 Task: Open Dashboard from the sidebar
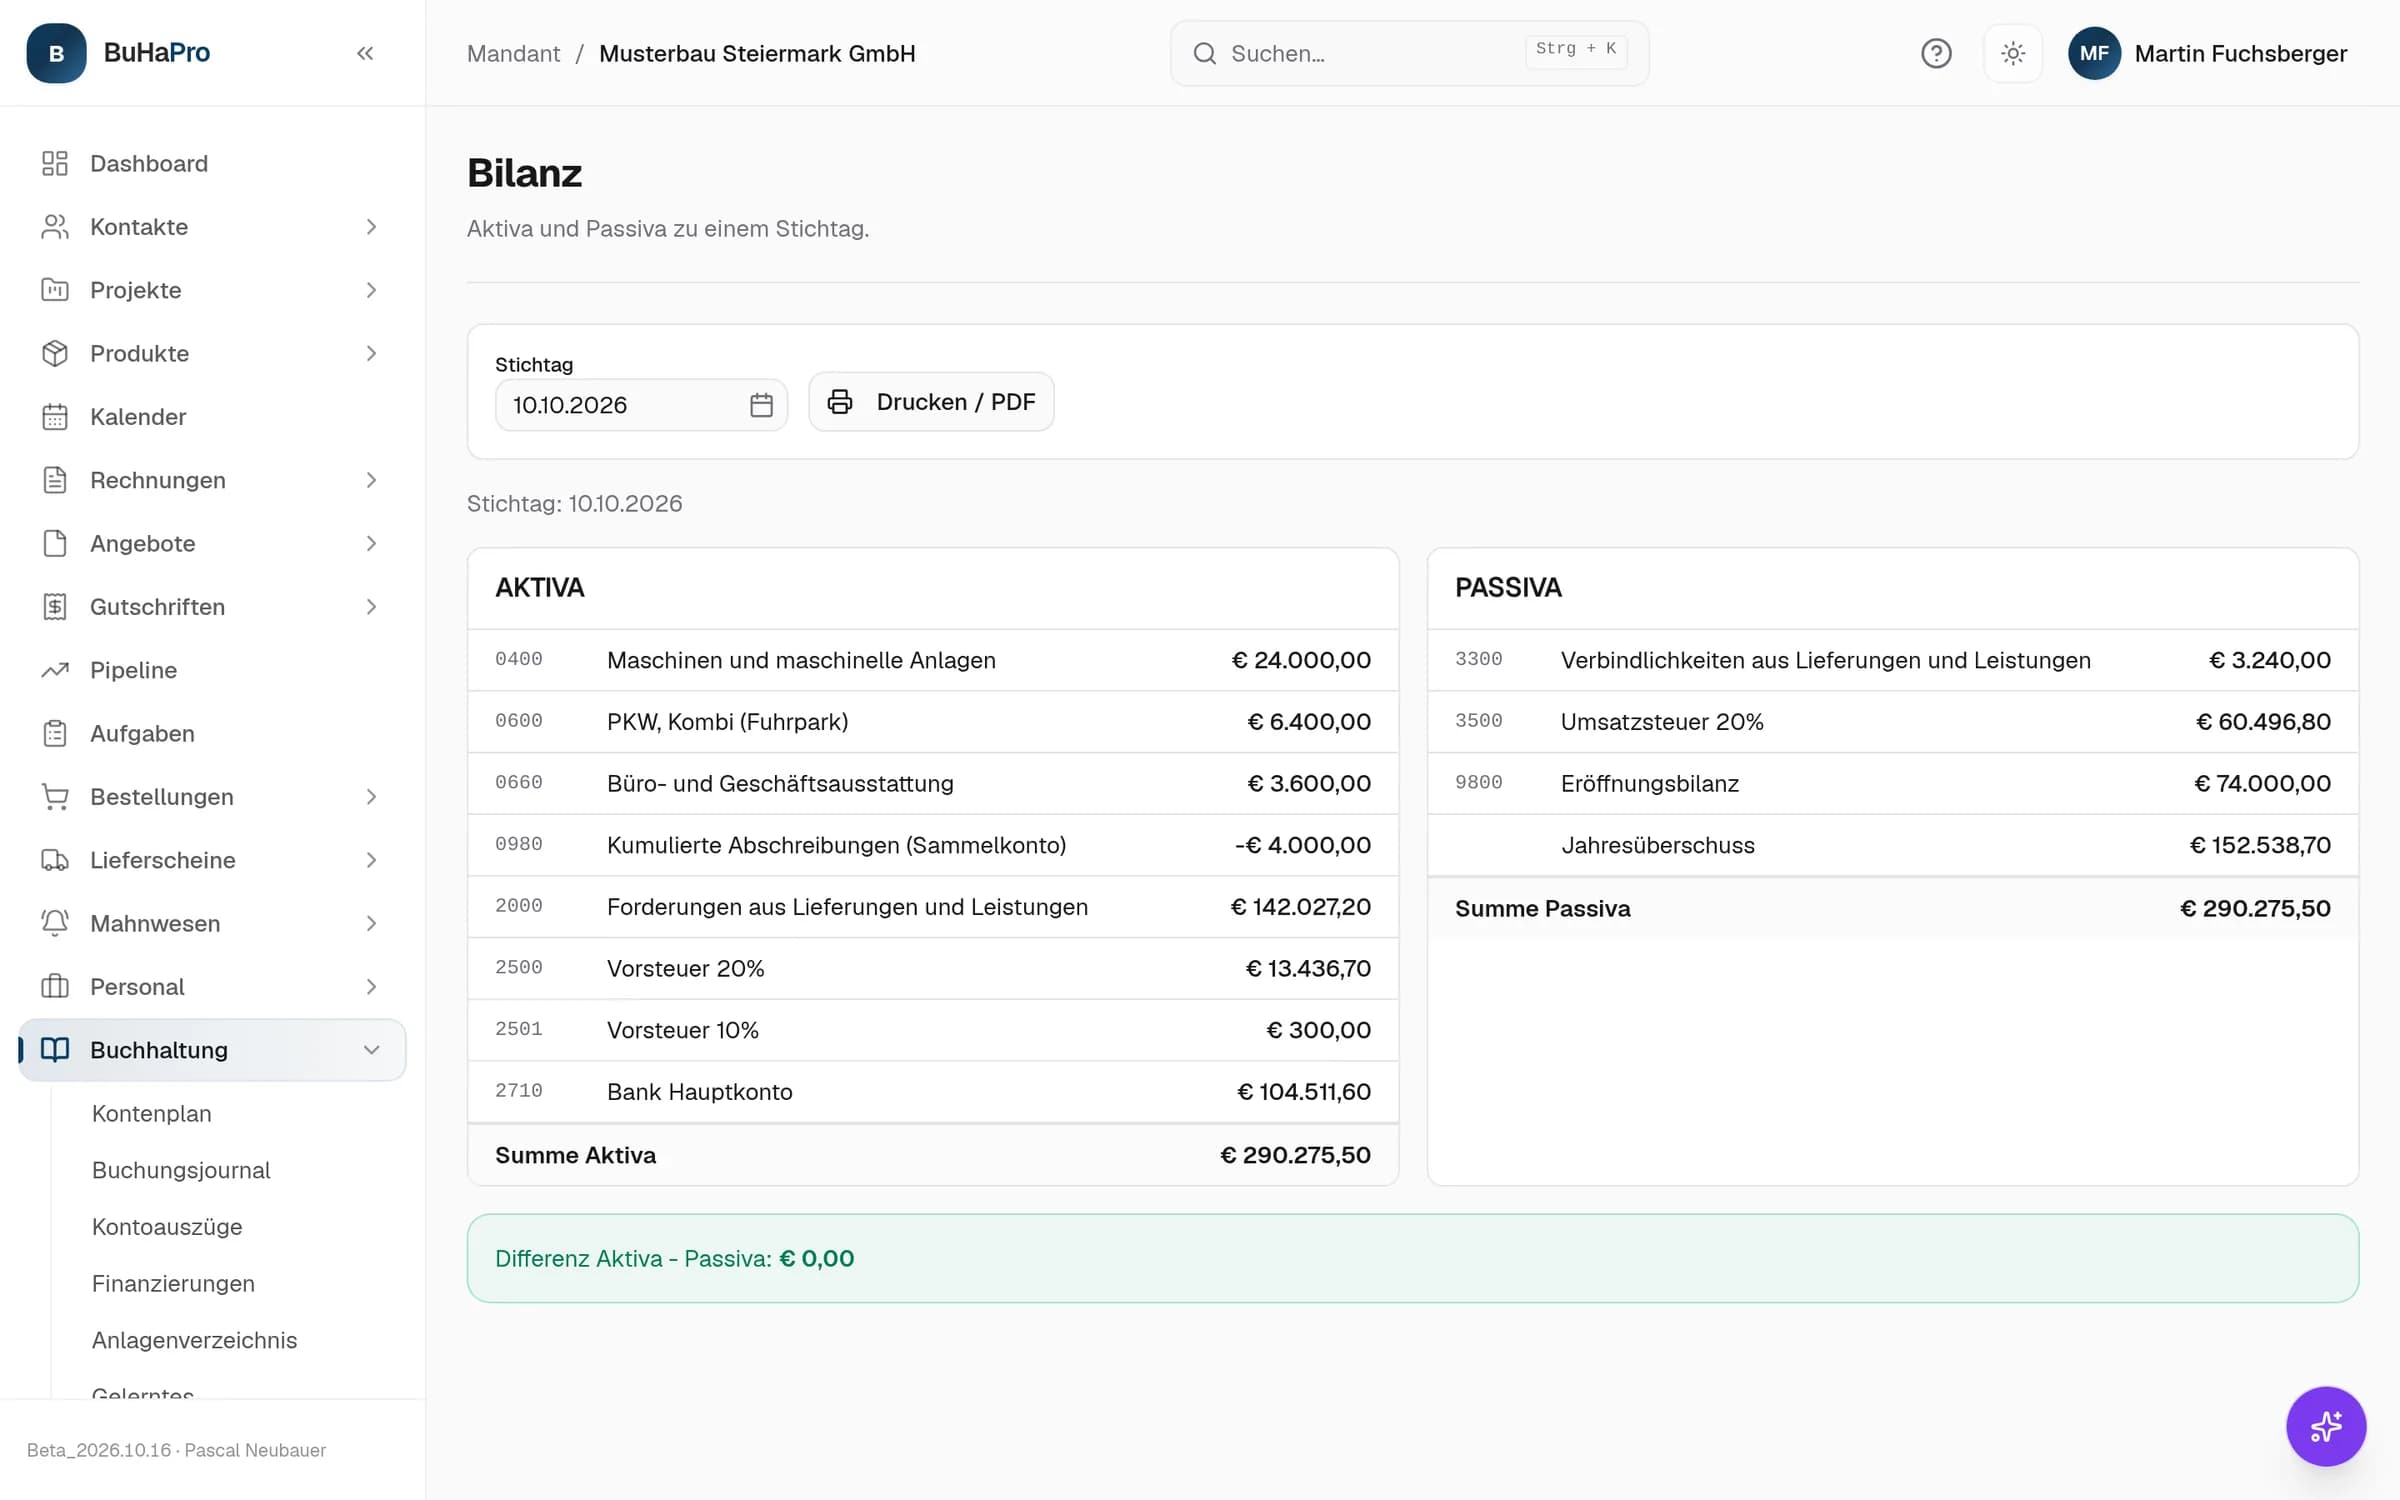click(x=212, y=163)
